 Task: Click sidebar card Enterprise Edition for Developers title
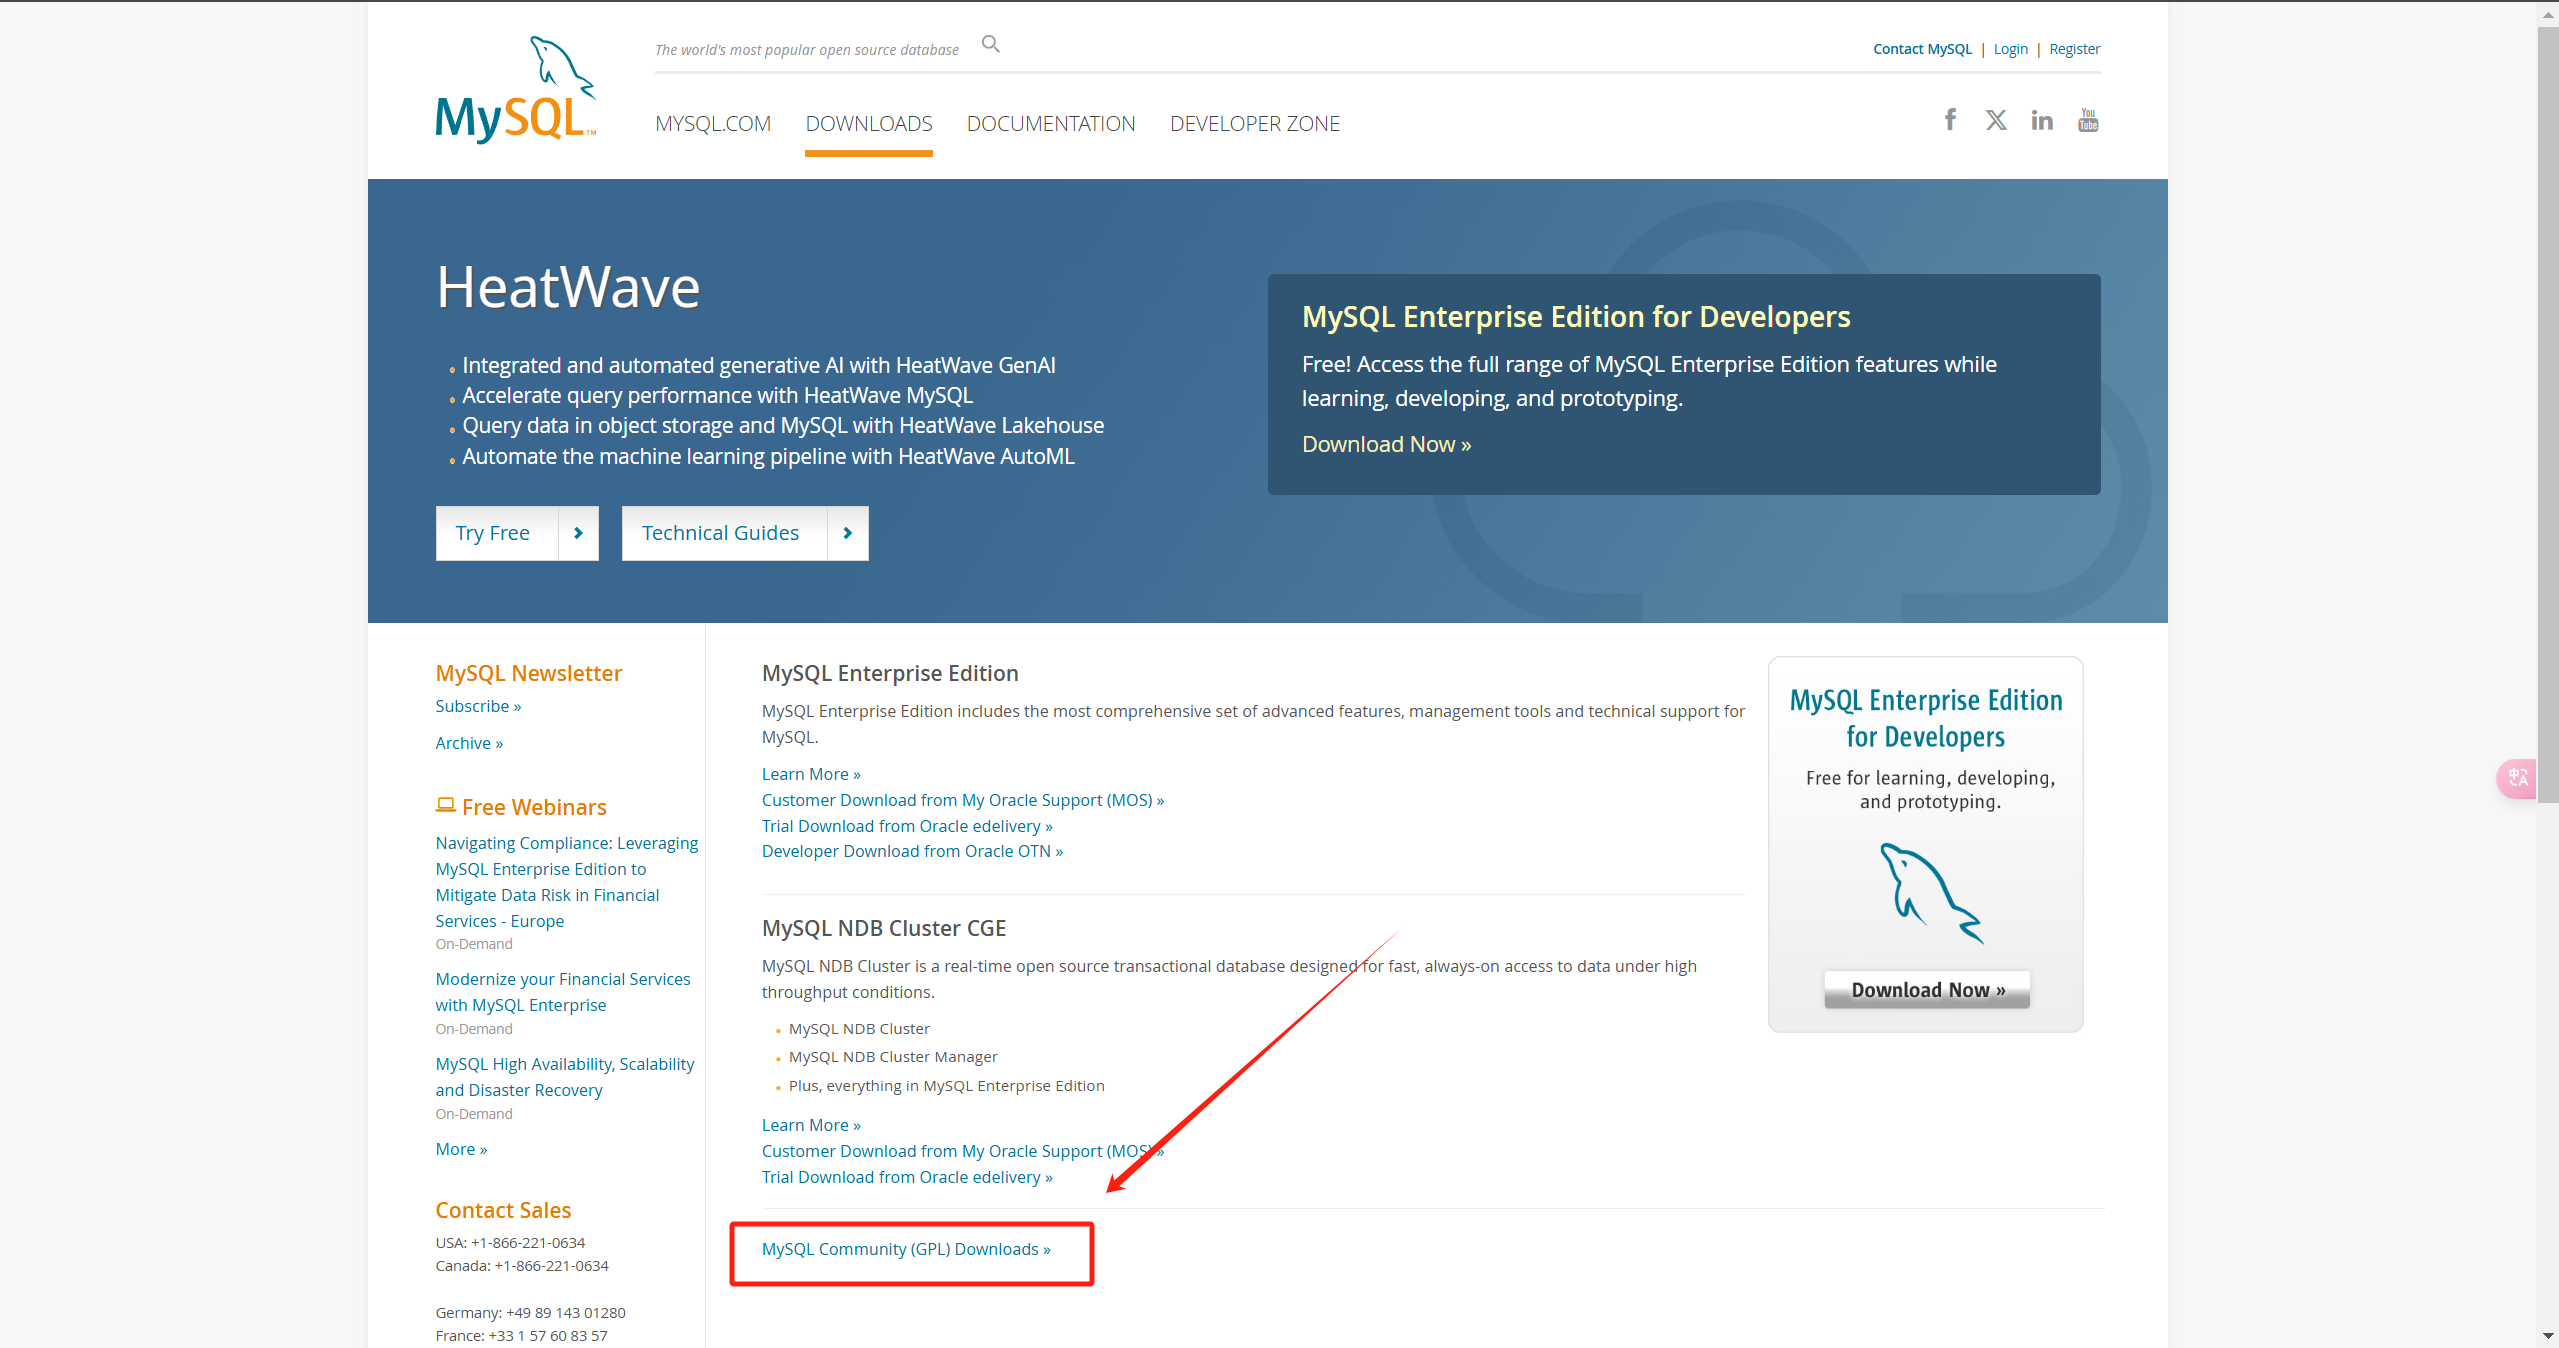pos(1926,718)
